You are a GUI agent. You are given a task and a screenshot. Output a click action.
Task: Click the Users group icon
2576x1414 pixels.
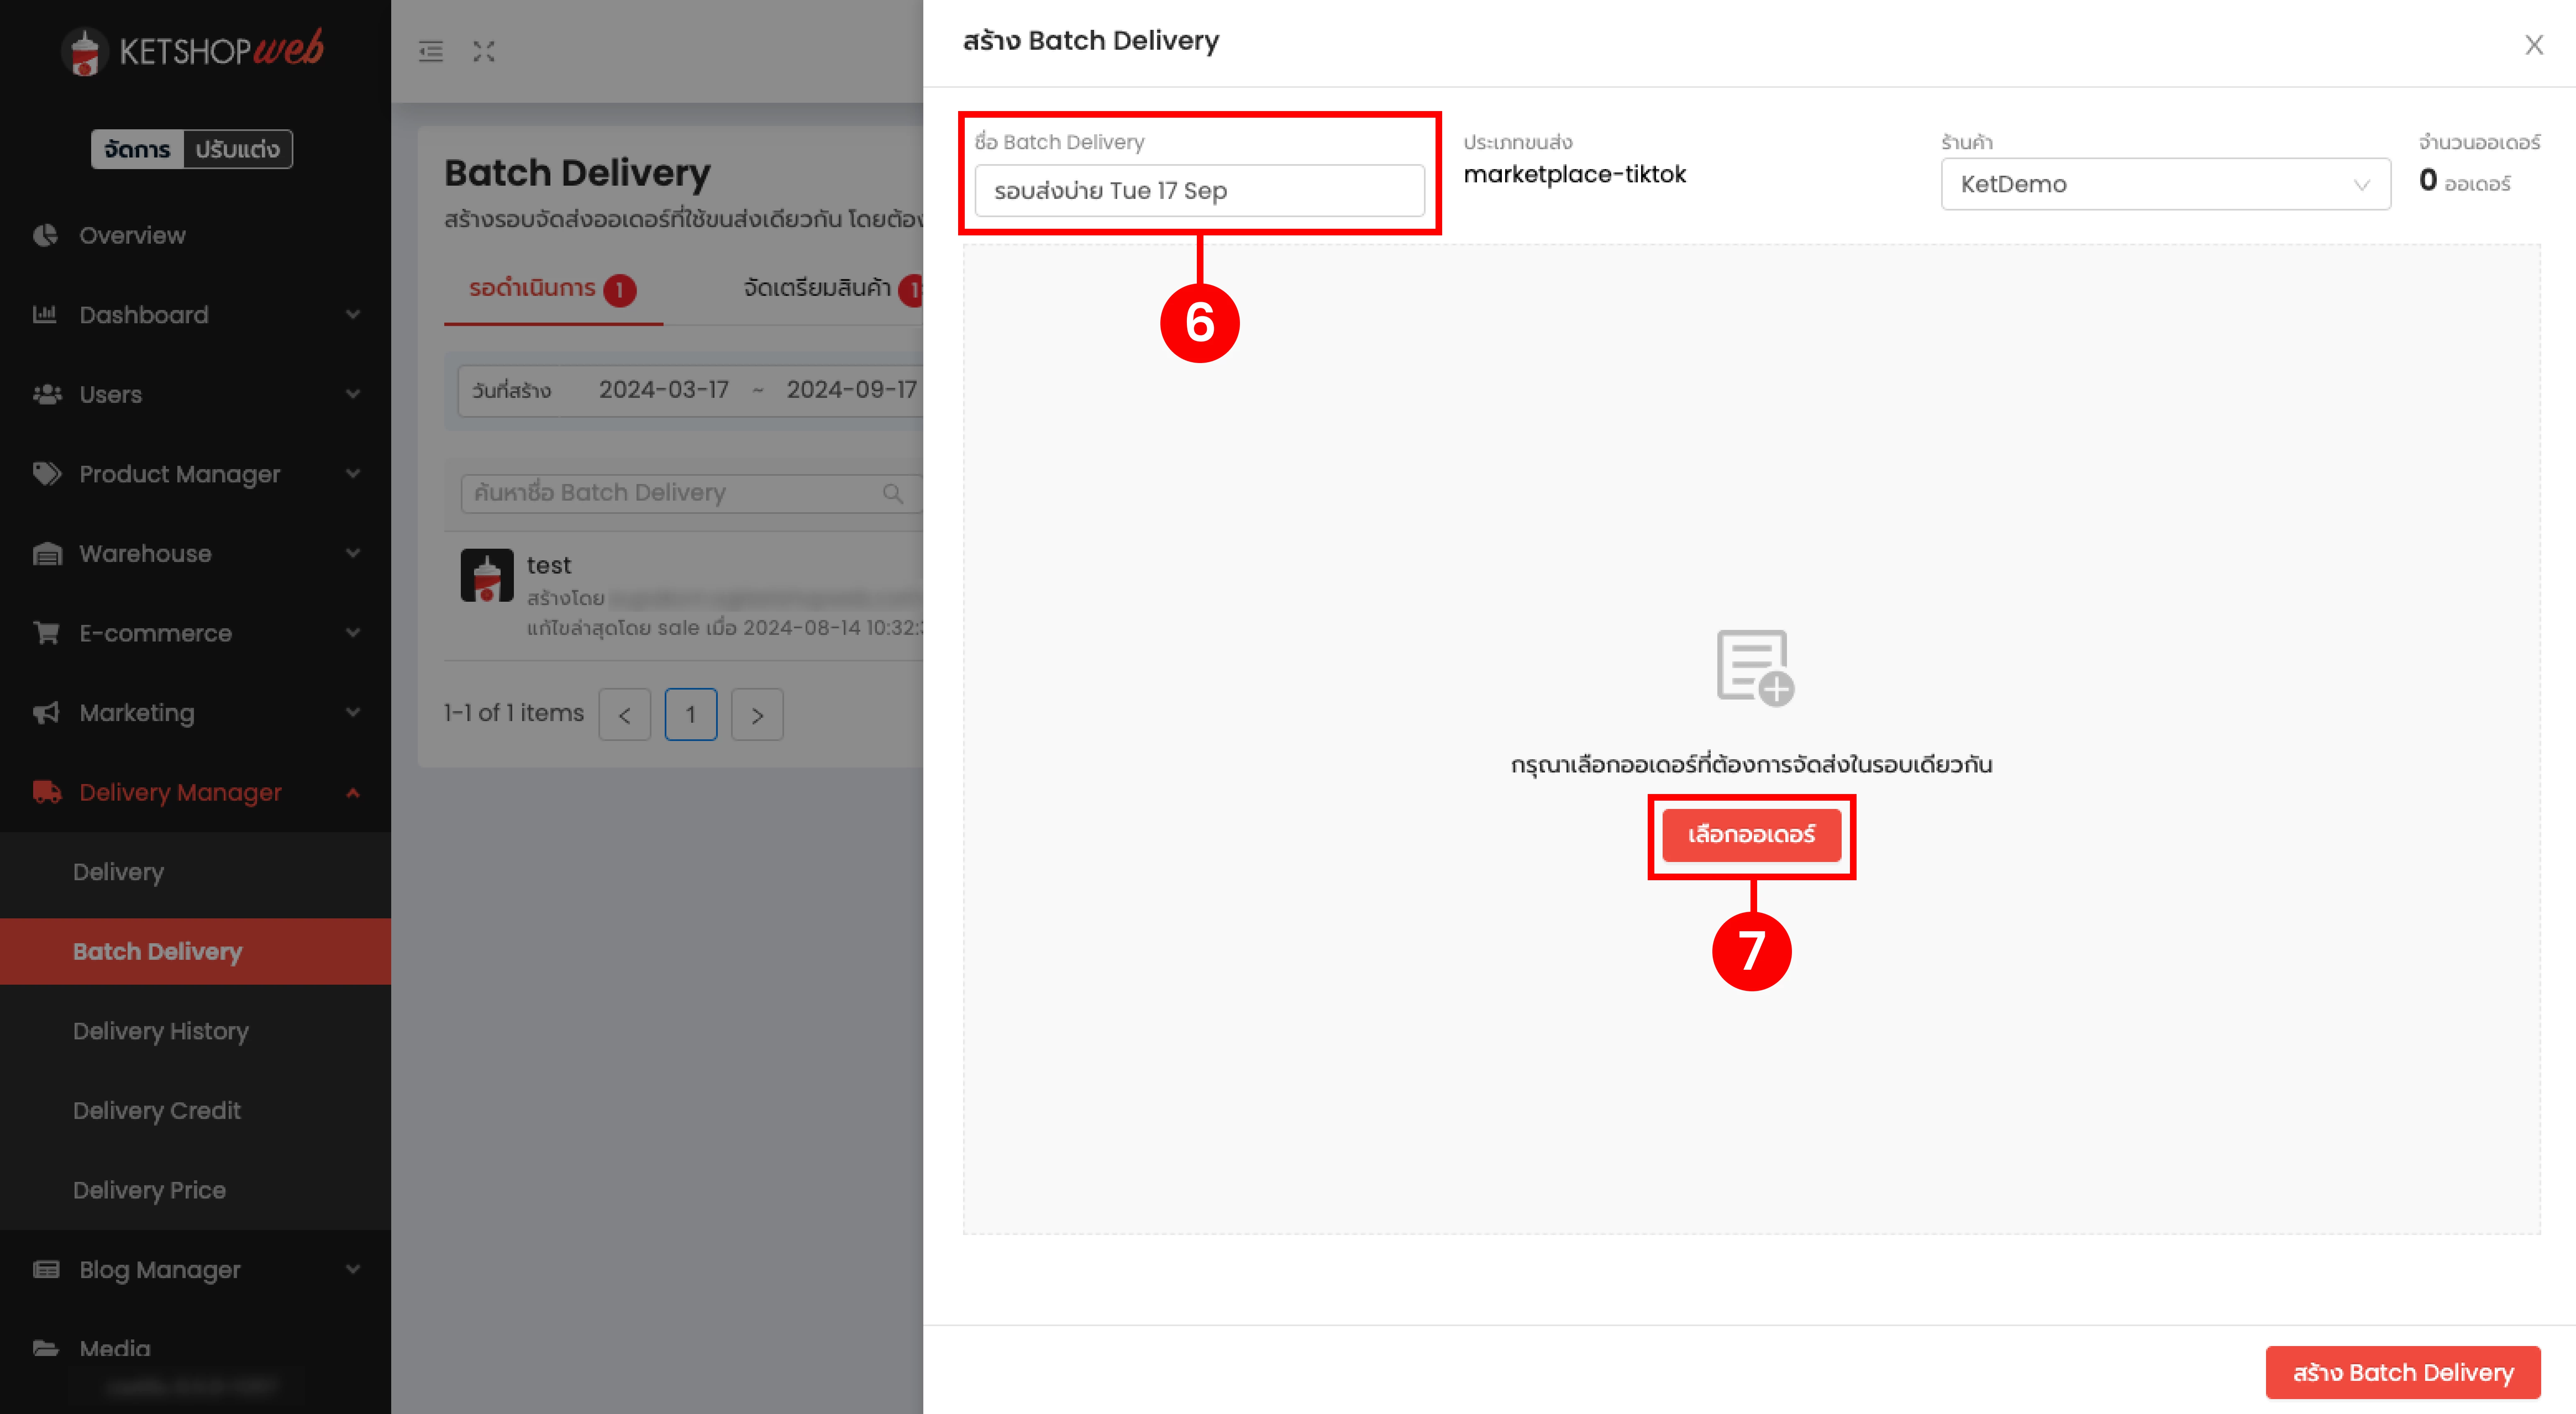46,394
